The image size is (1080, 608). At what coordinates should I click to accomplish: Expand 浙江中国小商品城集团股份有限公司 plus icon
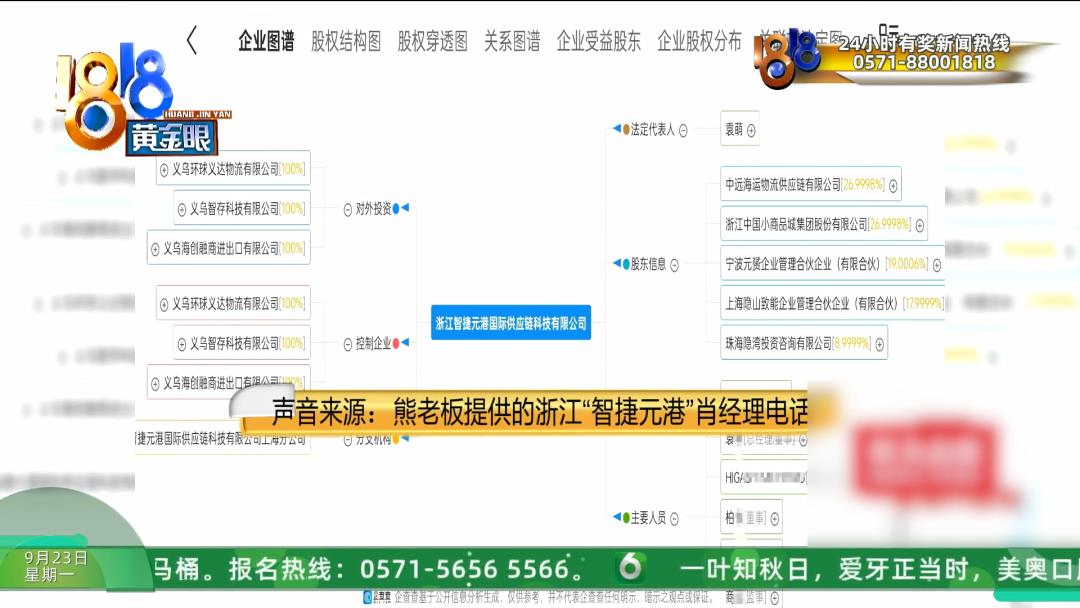point(920,225)
